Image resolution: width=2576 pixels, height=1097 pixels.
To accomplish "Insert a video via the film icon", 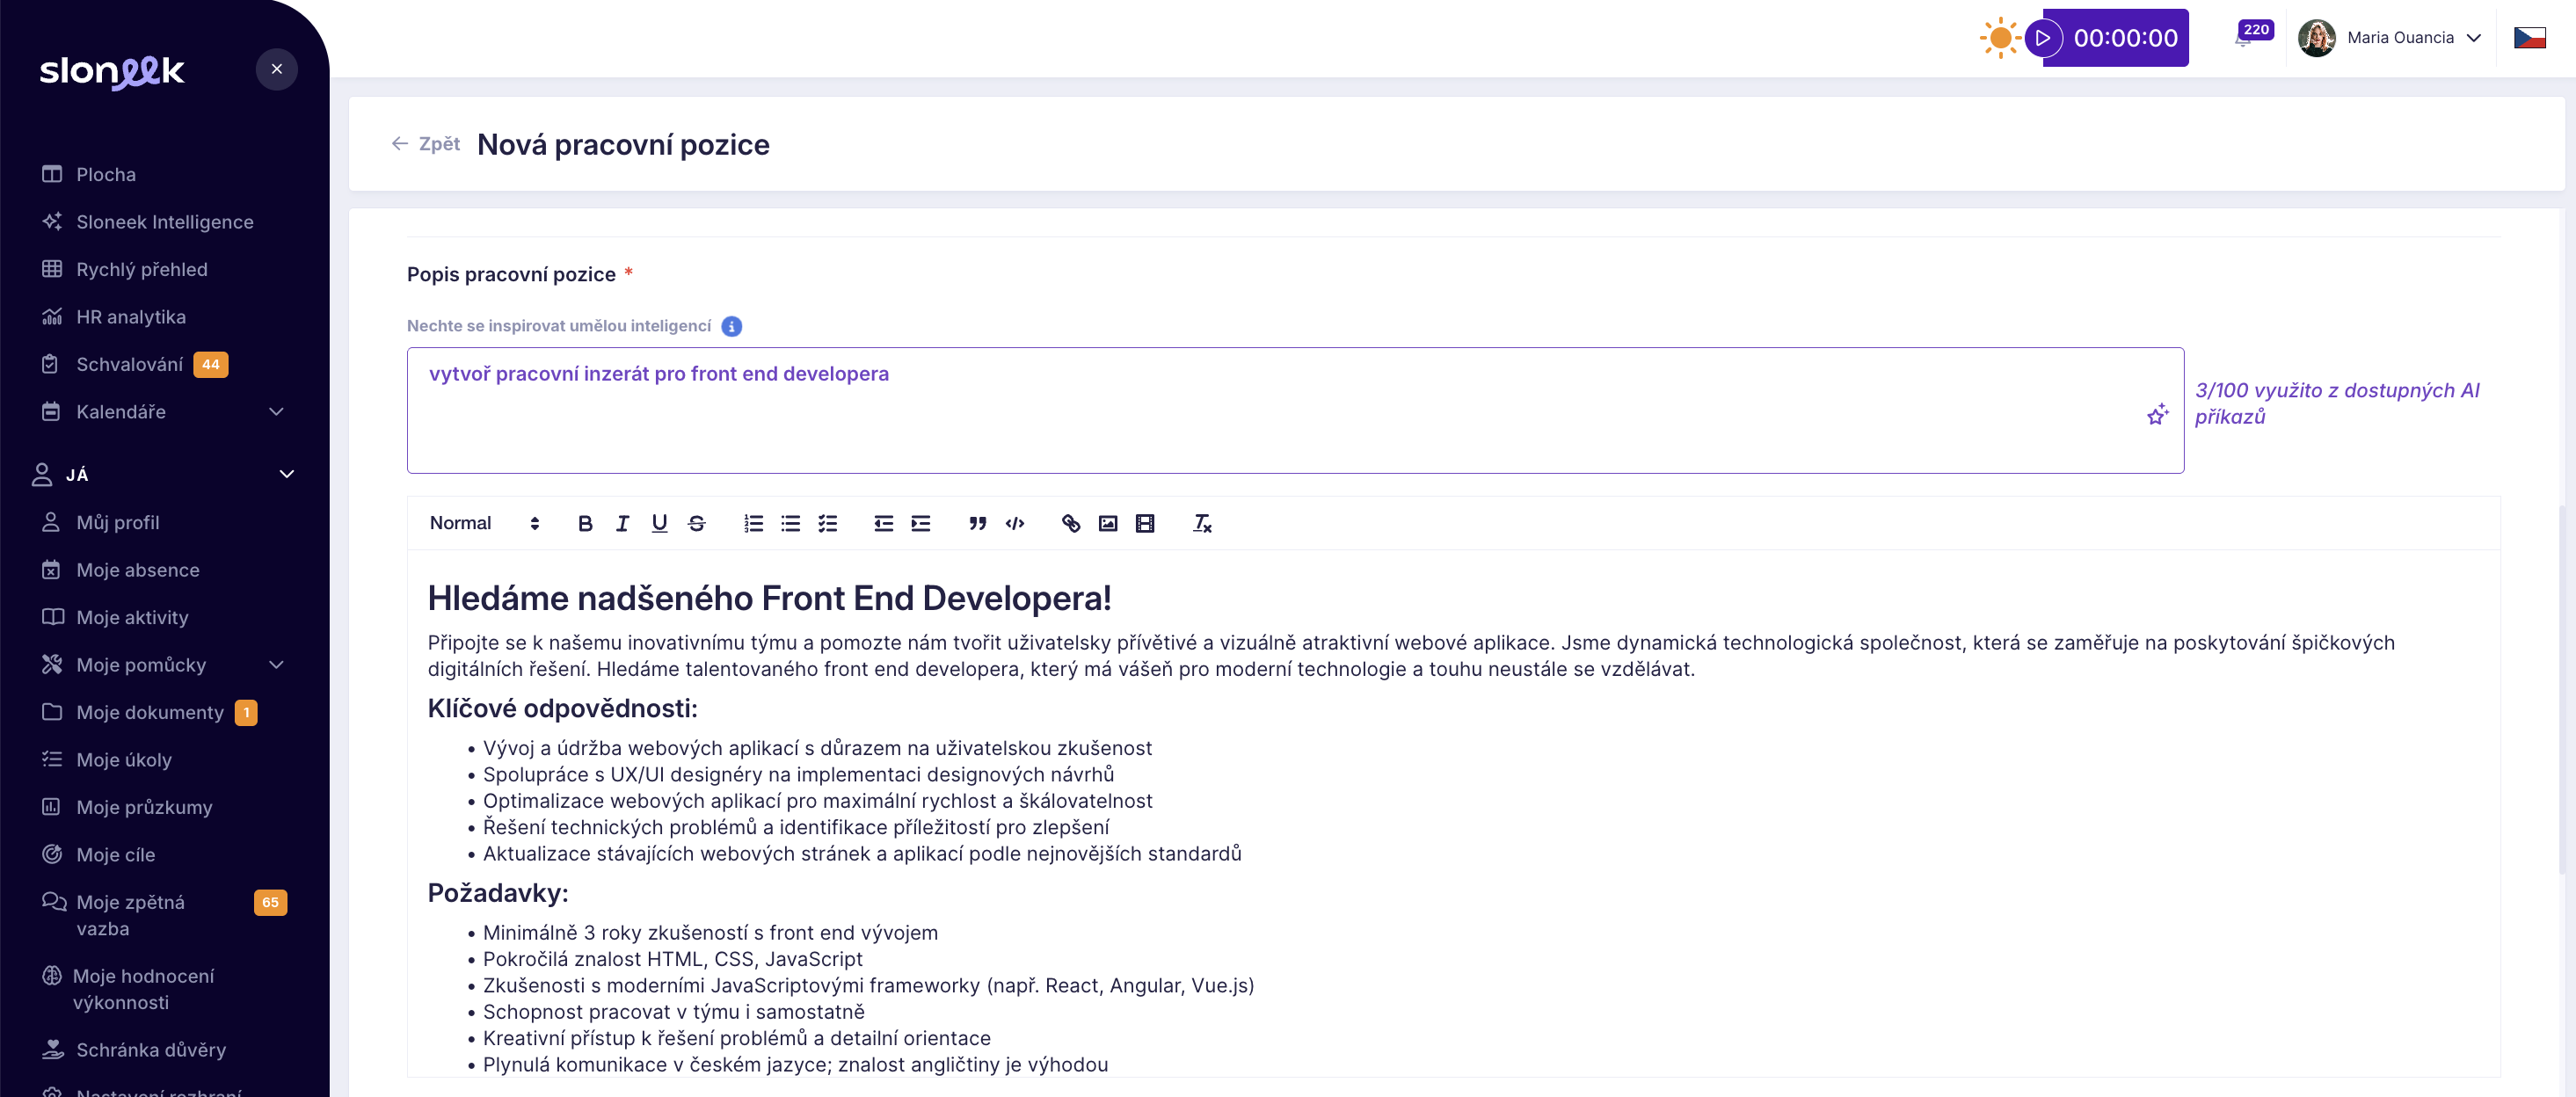I will coord(1144,523).
